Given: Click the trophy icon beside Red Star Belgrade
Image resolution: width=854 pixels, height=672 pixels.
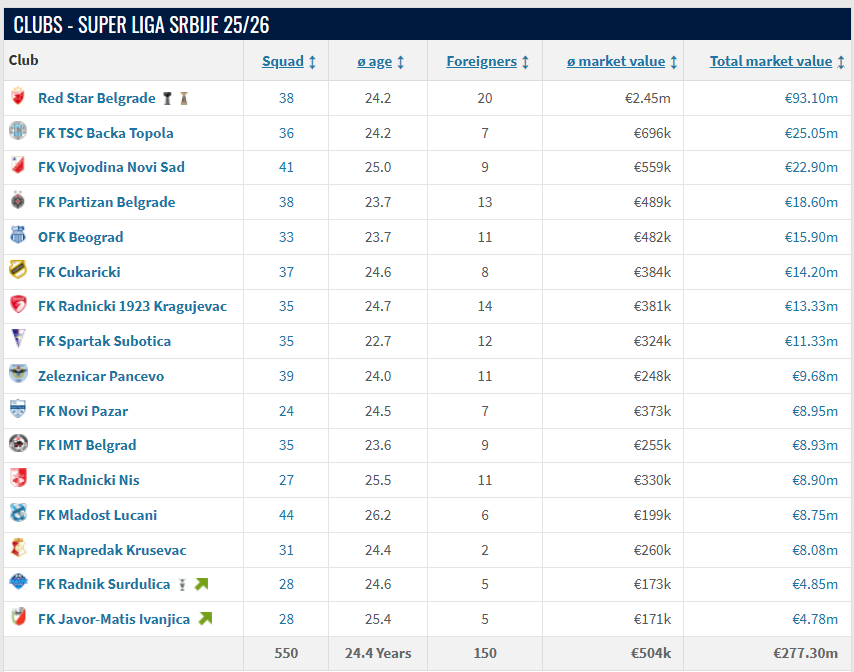Looking at the screenshot, I should pos(167,98).
